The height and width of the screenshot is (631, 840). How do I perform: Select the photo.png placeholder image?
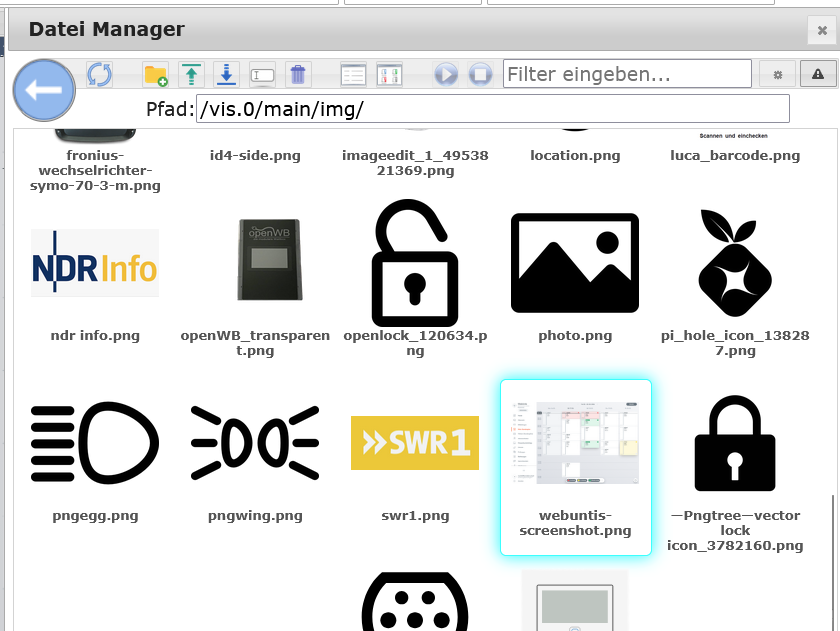575,263
